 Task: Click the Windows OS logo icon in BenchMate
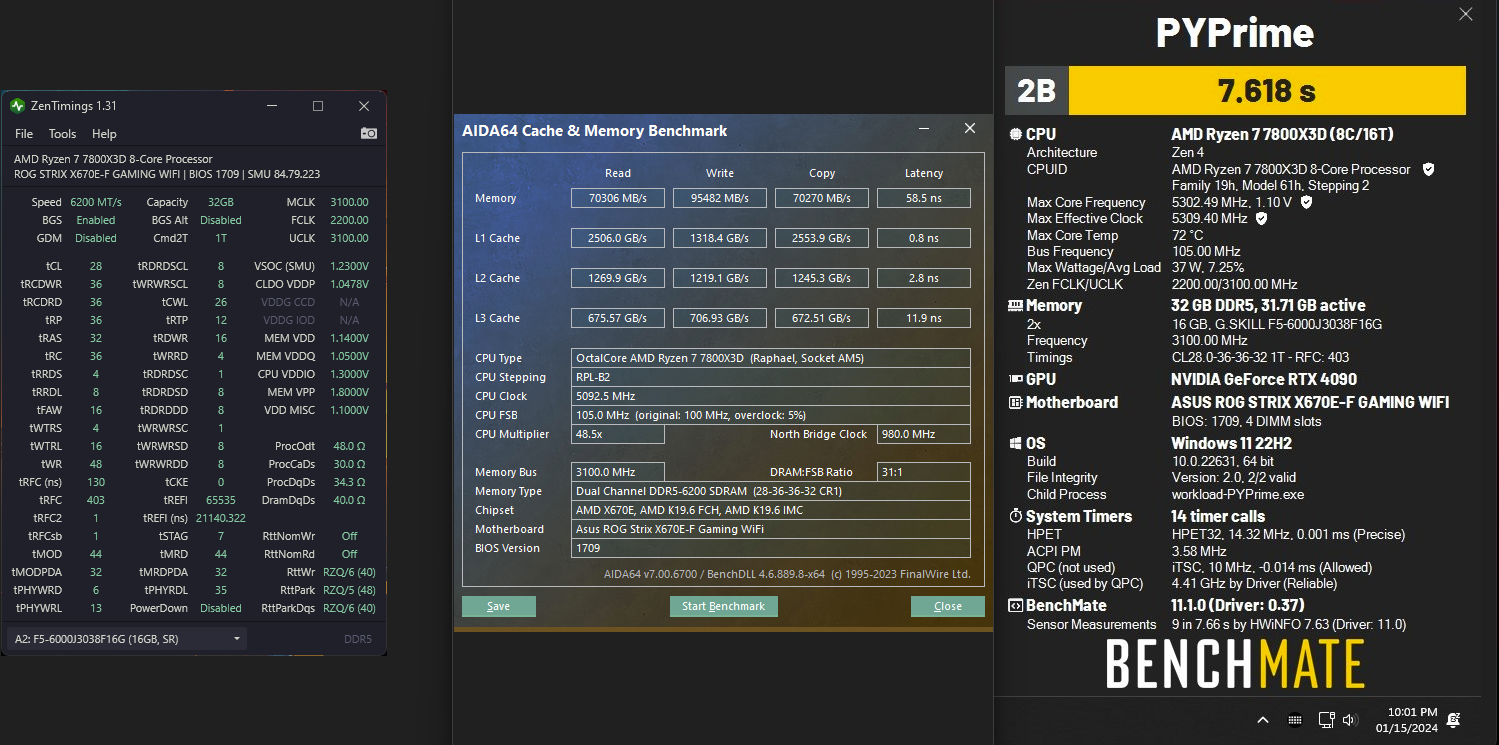pos(1016,443)
